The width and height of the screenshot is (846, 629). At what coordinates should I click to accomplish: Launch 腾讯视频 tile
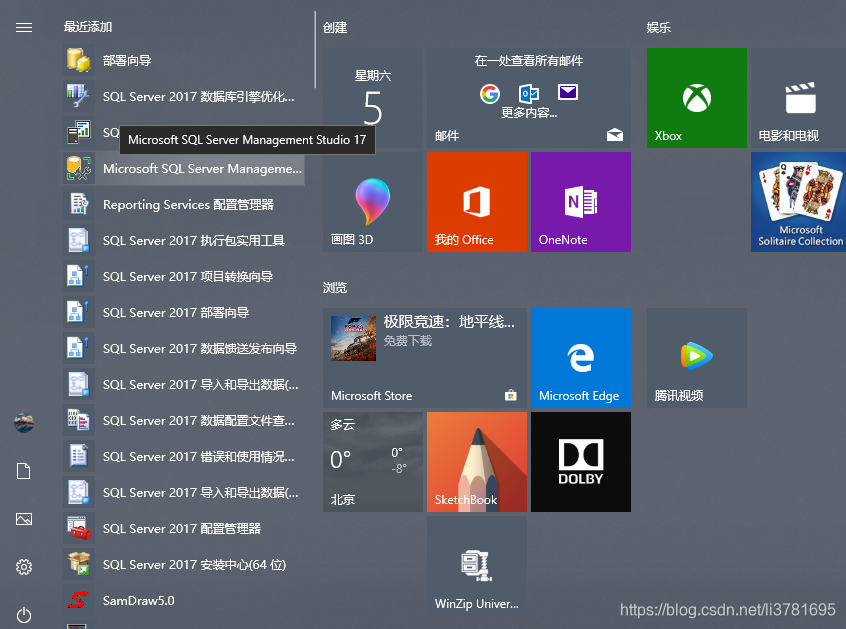[697, 358]
